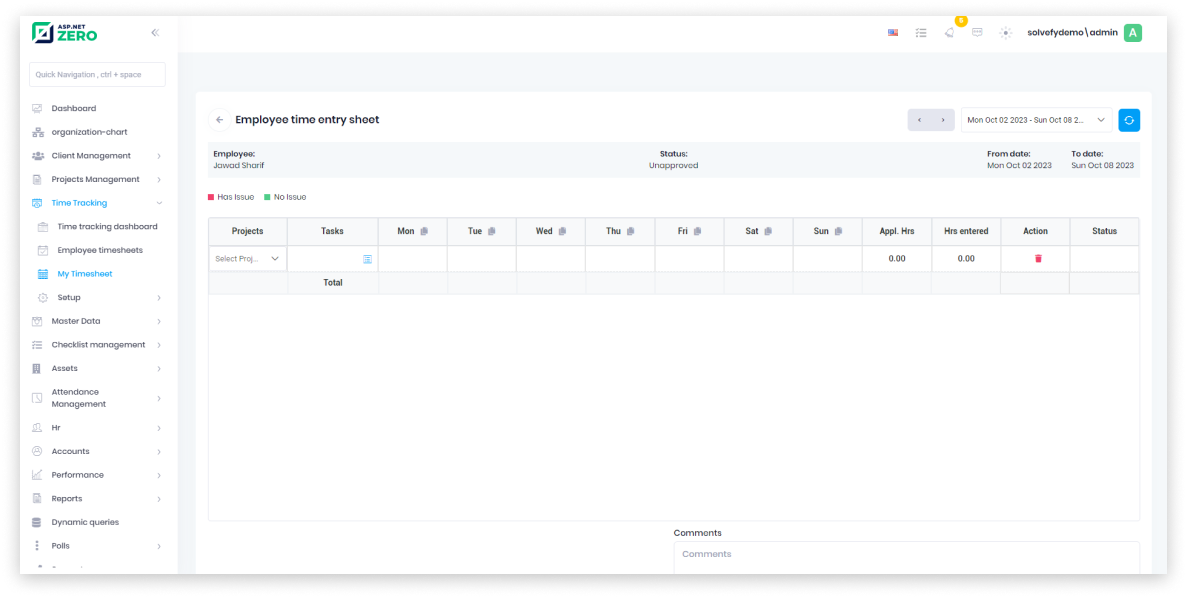The width and height of the screenshot is (1187, 598).
Task: Click into the Comments text area
Action: click(906, 557)
